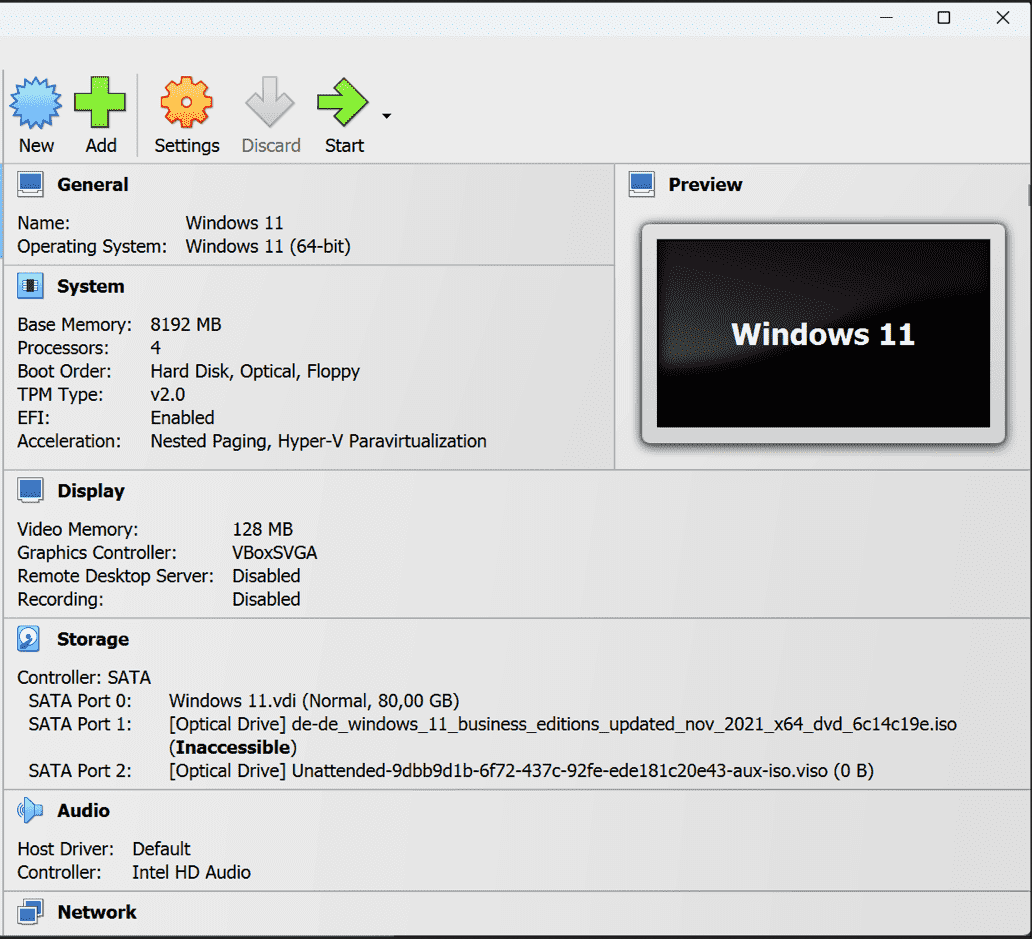
Task: Click the green Add machine icon
Action: click(x=100, y=102)
